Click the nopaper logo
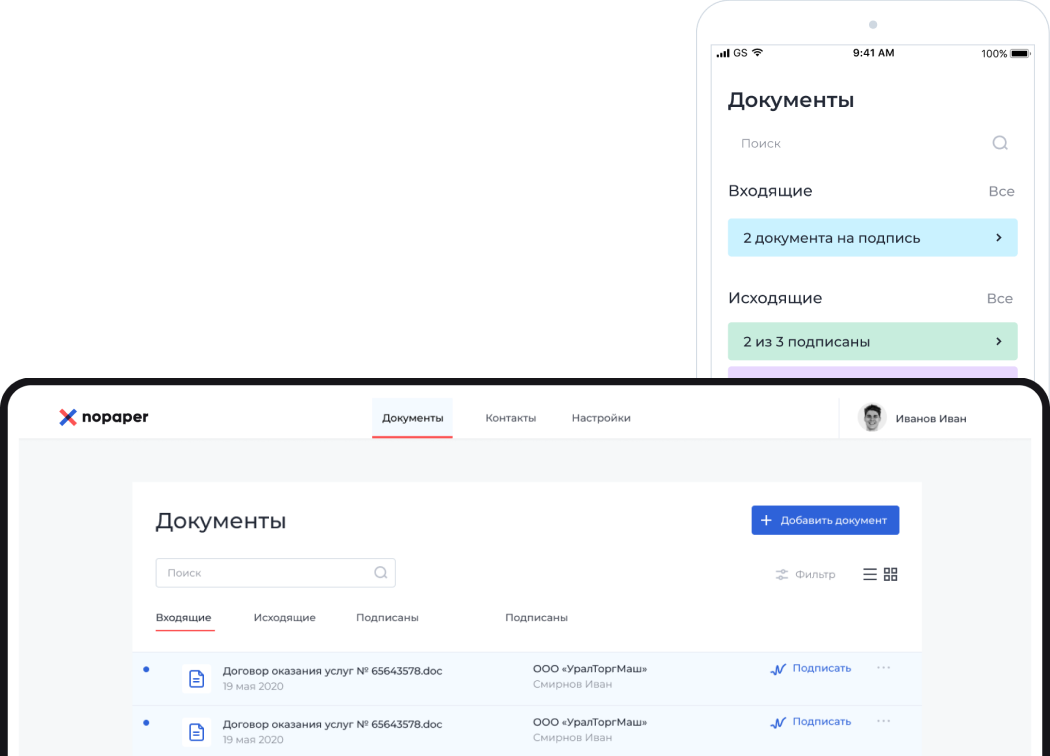This screenshot has width=1050, height=756. [x=104, y=417]
